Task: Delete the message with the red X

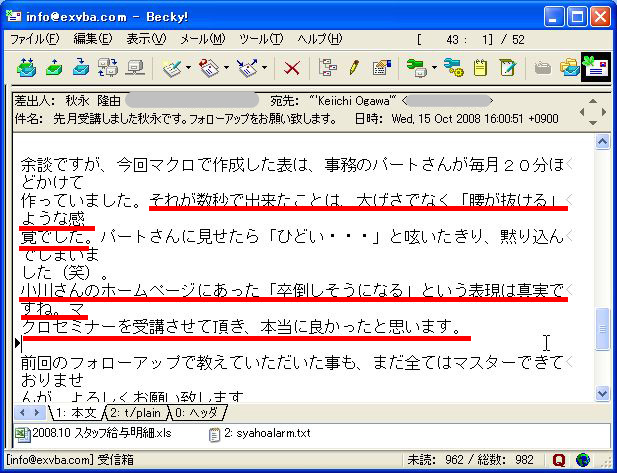Action: (292, 68)
